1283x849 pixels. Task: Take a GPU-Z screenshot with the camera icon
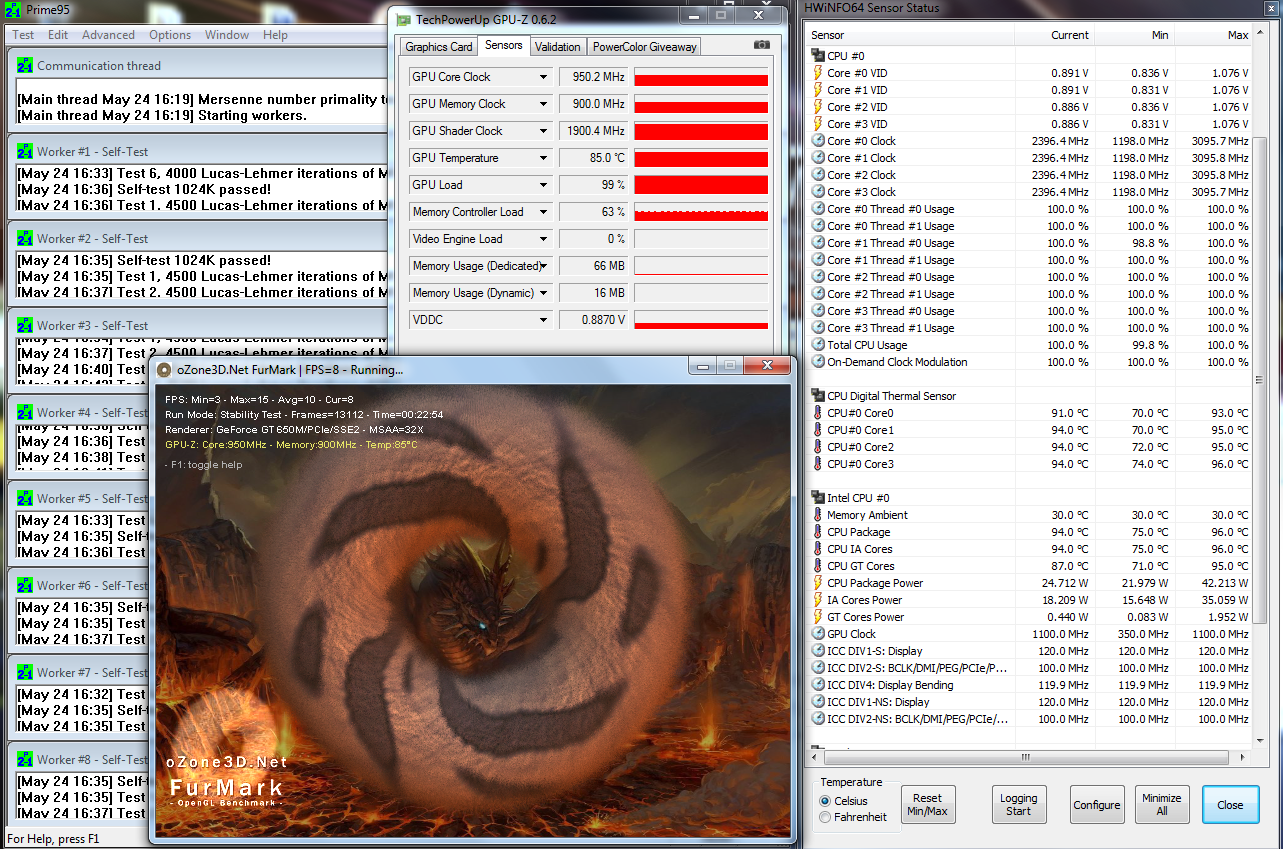762,45
